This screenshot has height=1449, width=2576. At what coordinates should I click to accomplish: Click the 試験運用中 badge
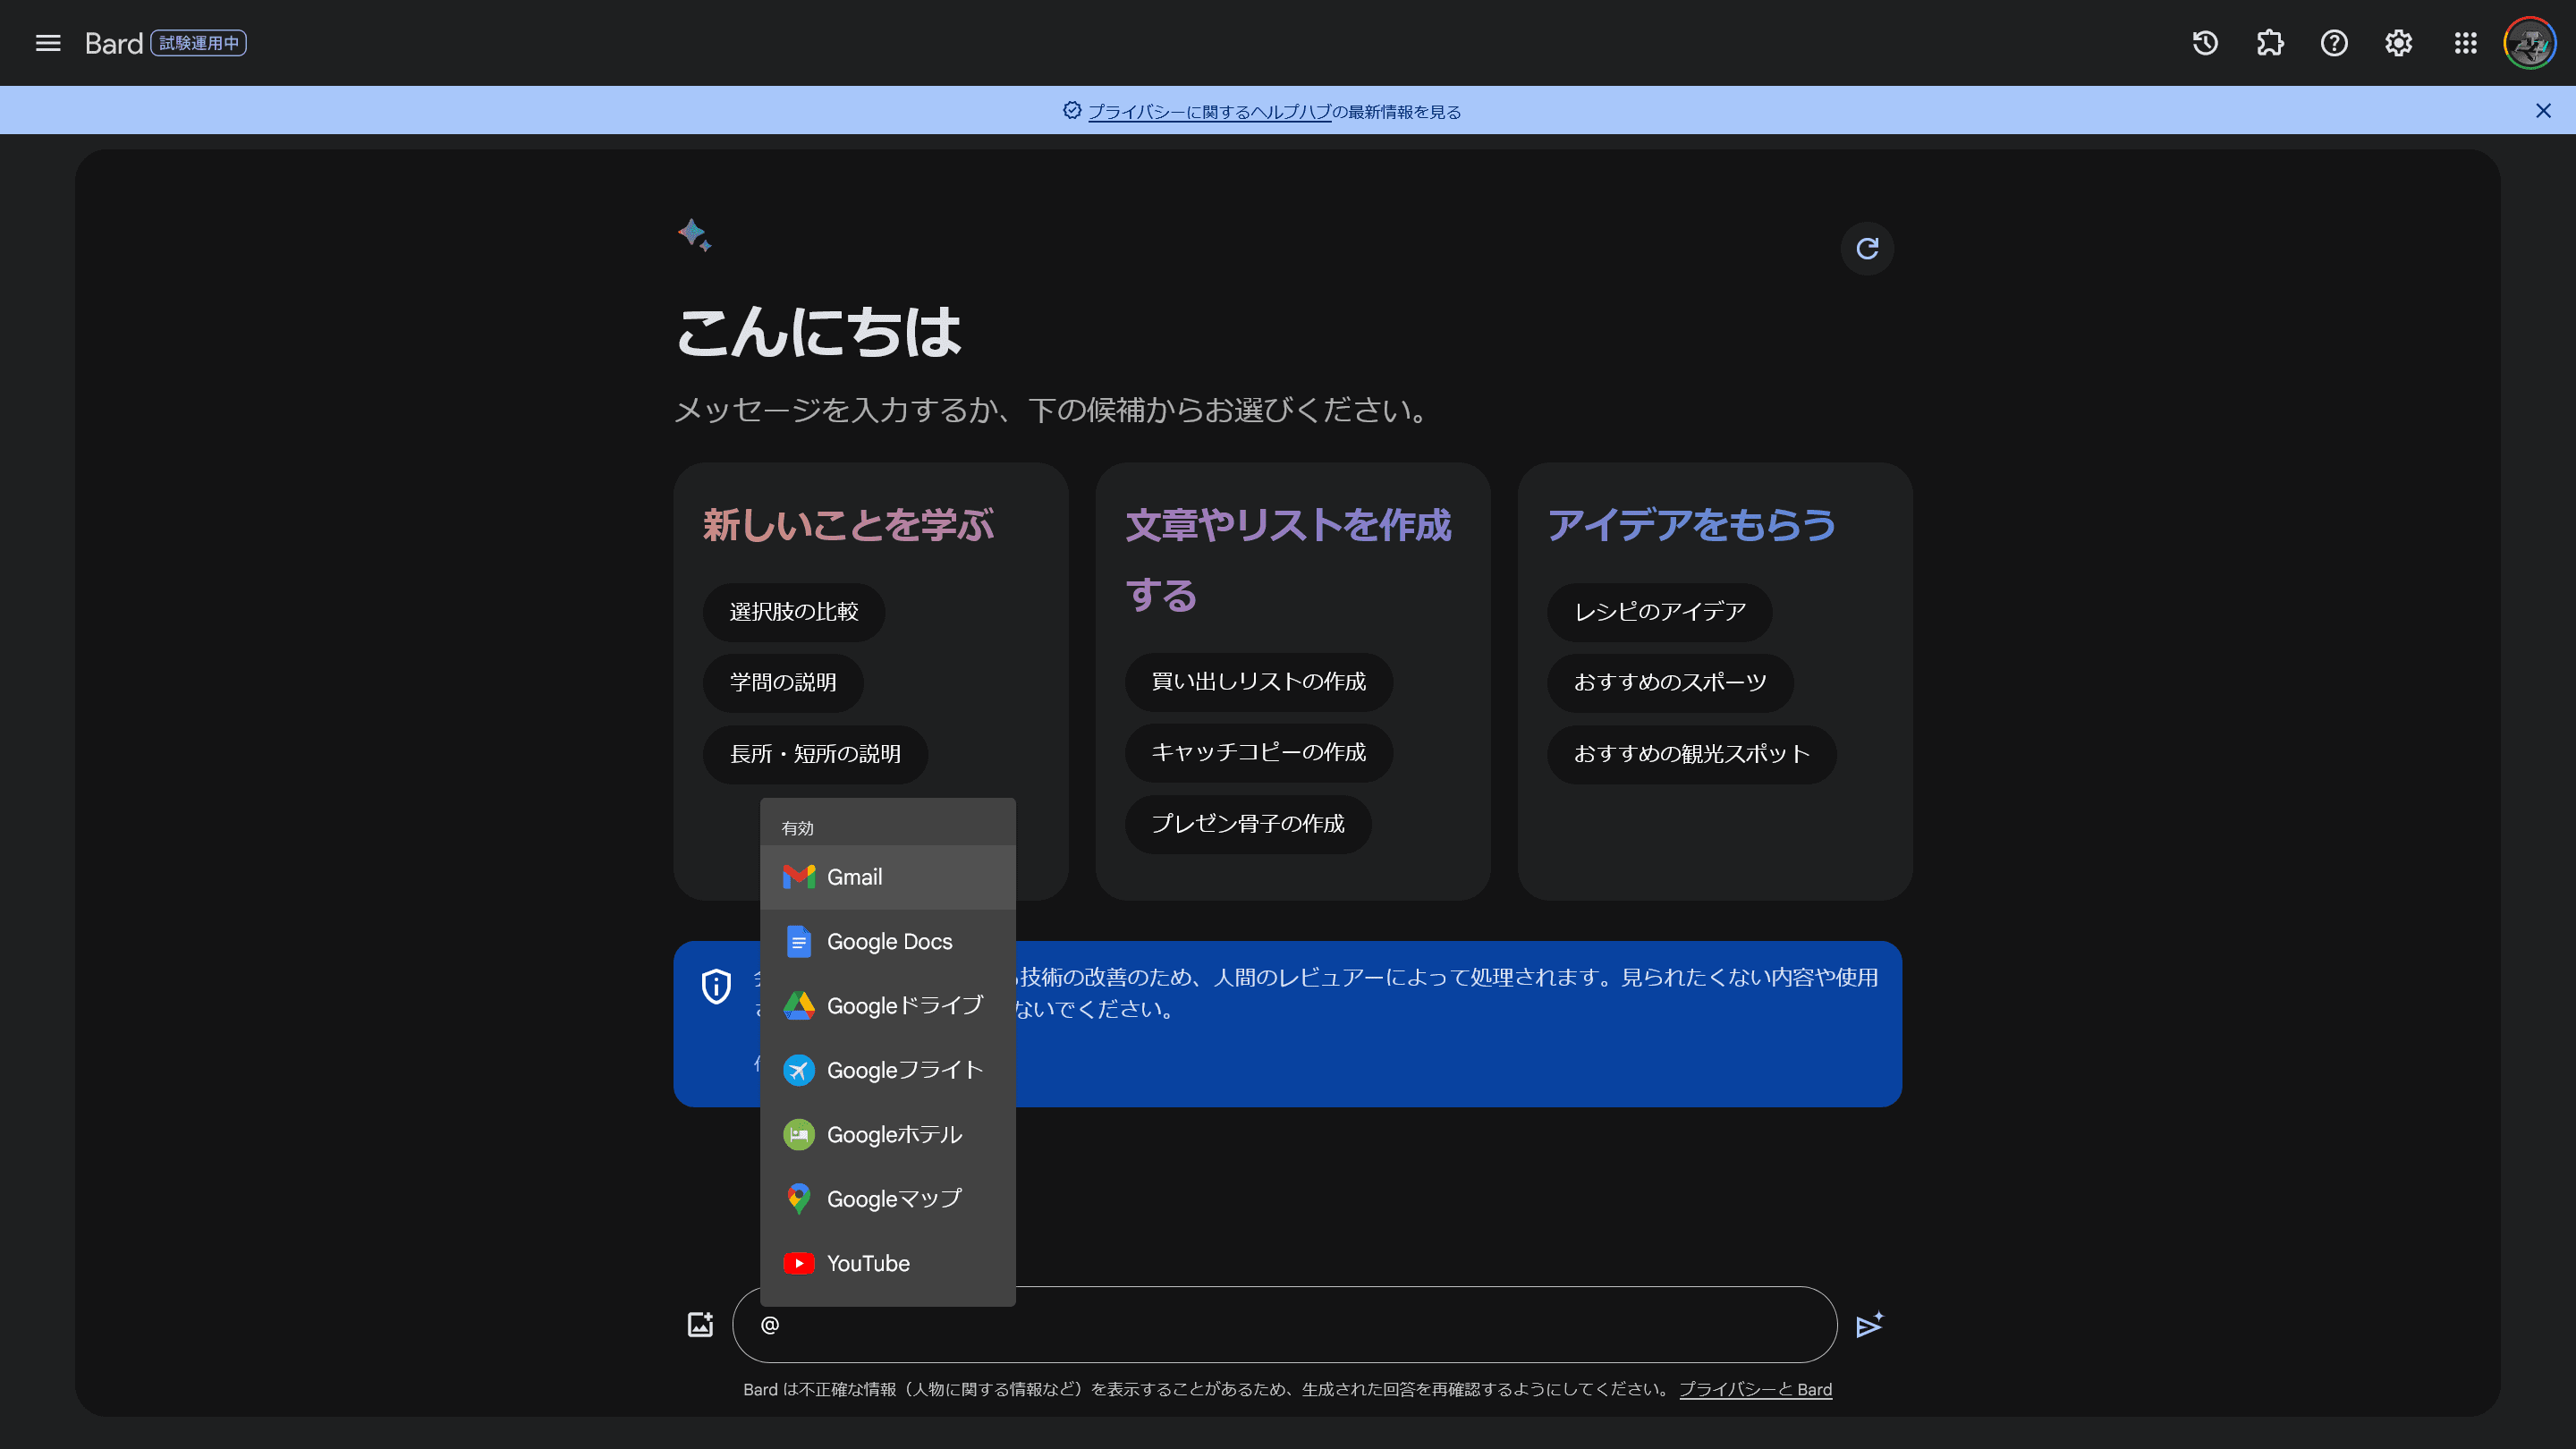(x=198, y=43)
